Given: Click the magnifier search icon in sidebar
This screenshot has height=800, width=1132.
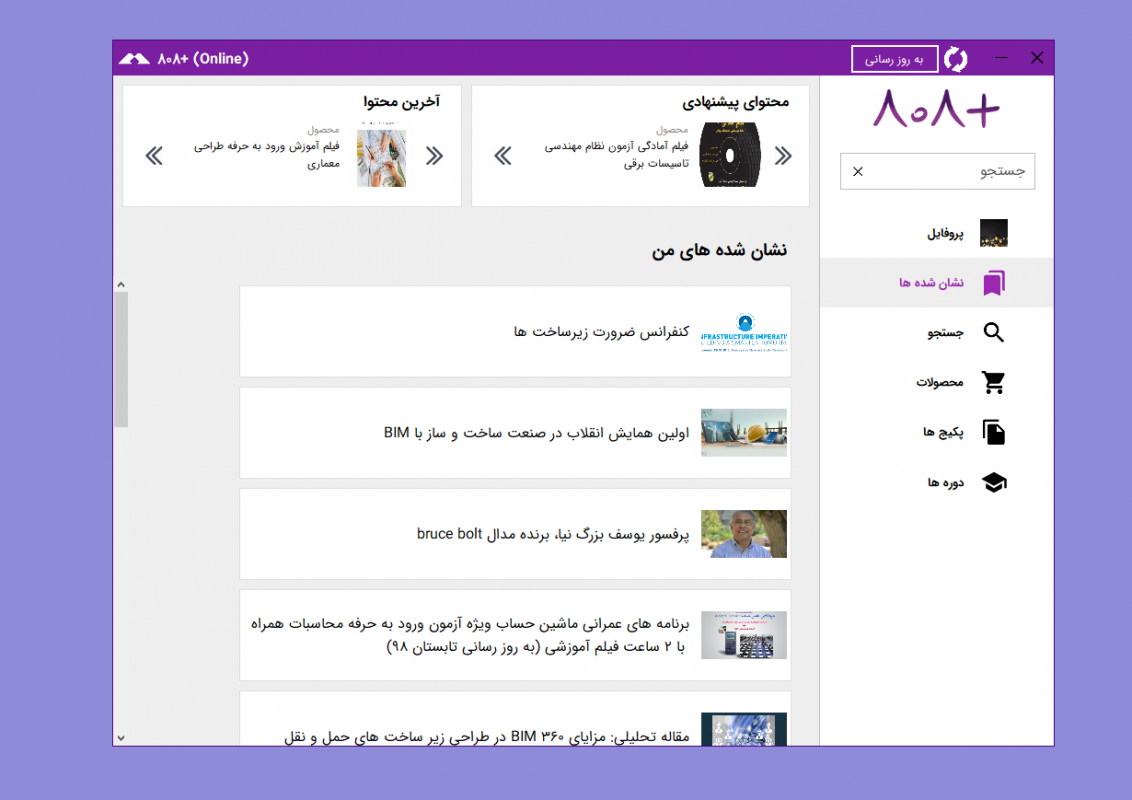Looking at the screenshot, I should pyautogui.click(x=994, y=332).
